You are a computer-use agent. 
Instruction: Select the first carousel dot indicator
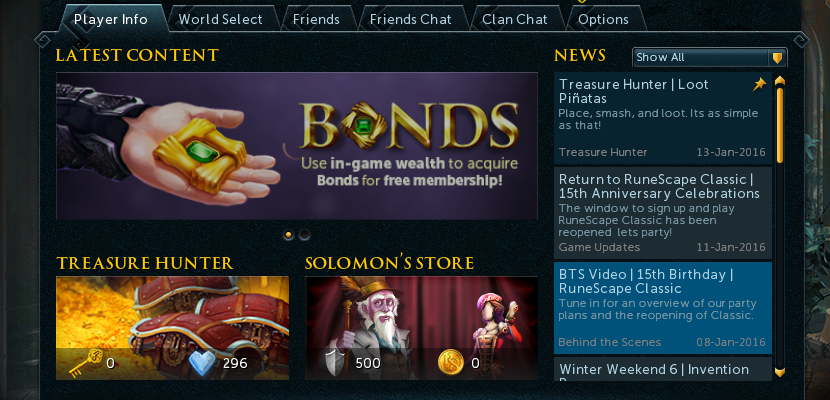(x=288, y=234)
